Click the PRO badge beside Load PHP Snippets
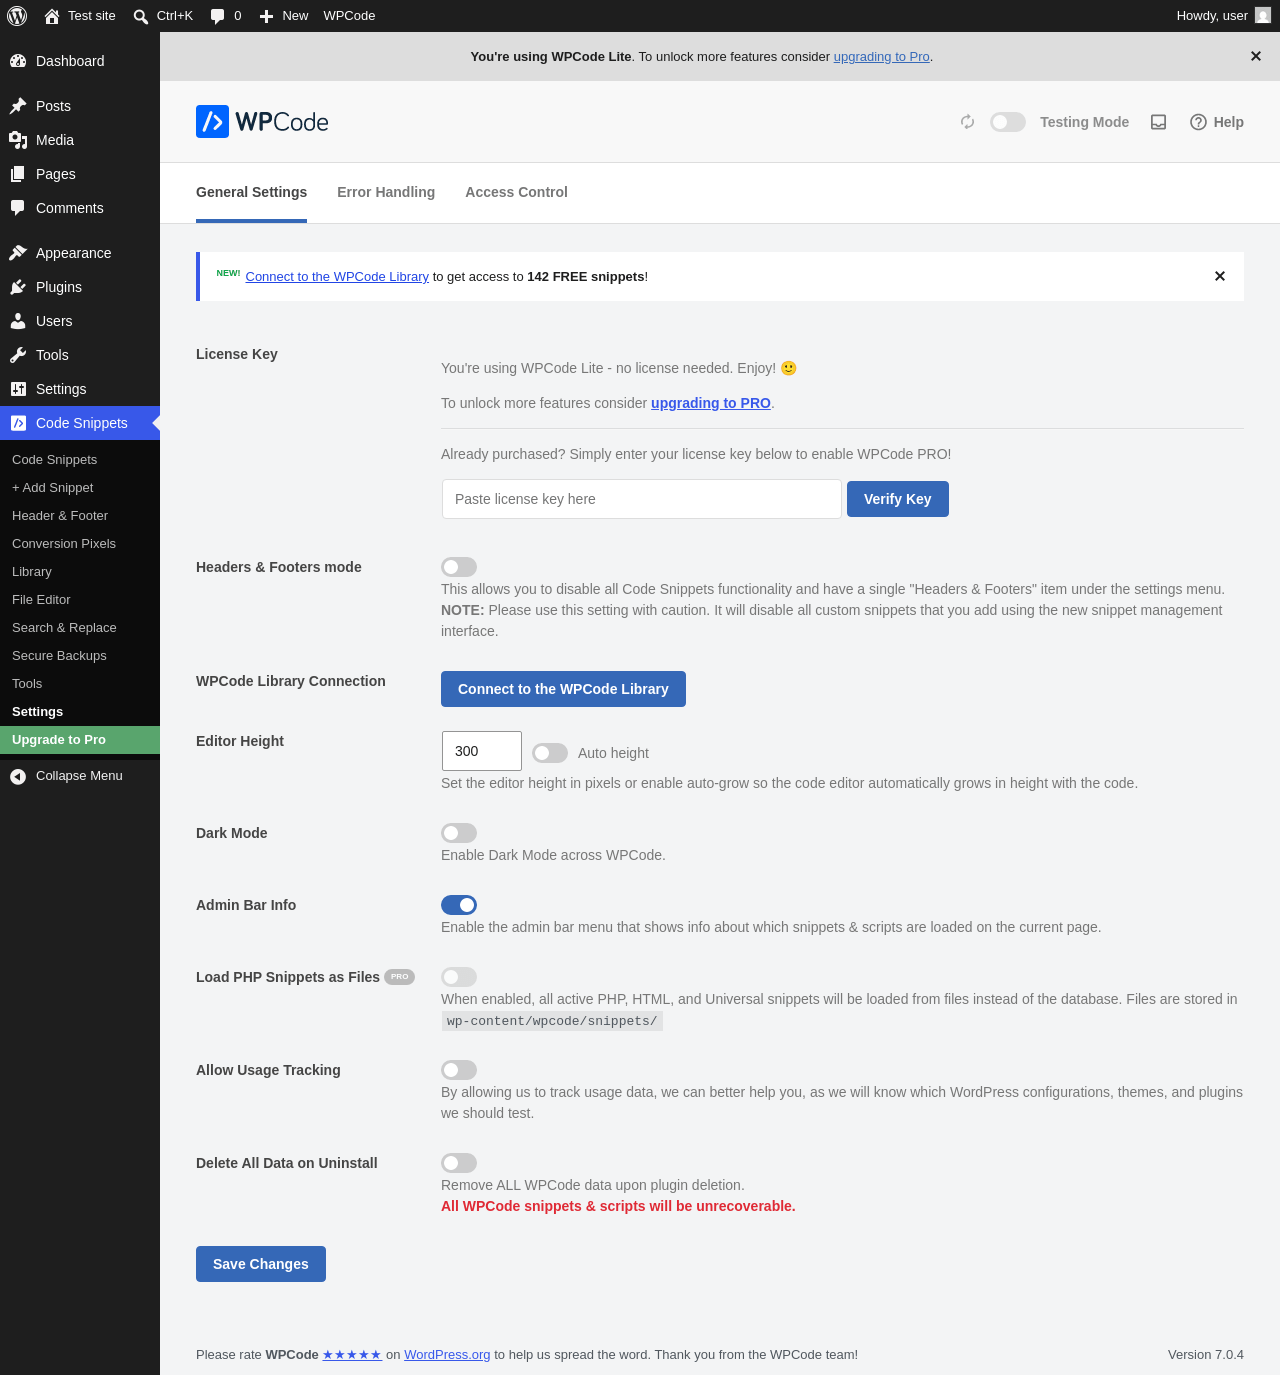The image size is (1280, 1375). pos(400,977)
